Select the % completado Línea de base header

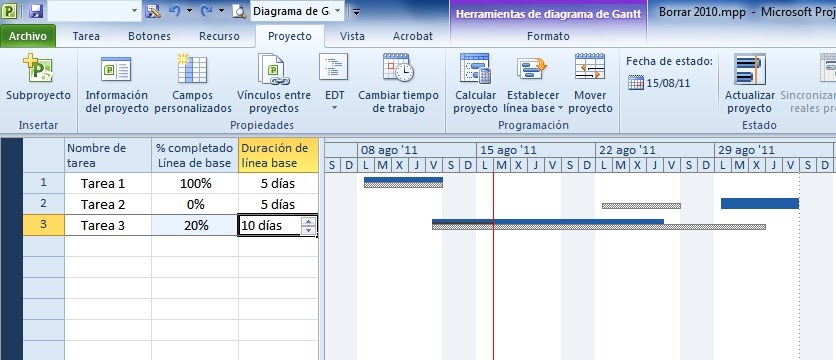point(195,155)
